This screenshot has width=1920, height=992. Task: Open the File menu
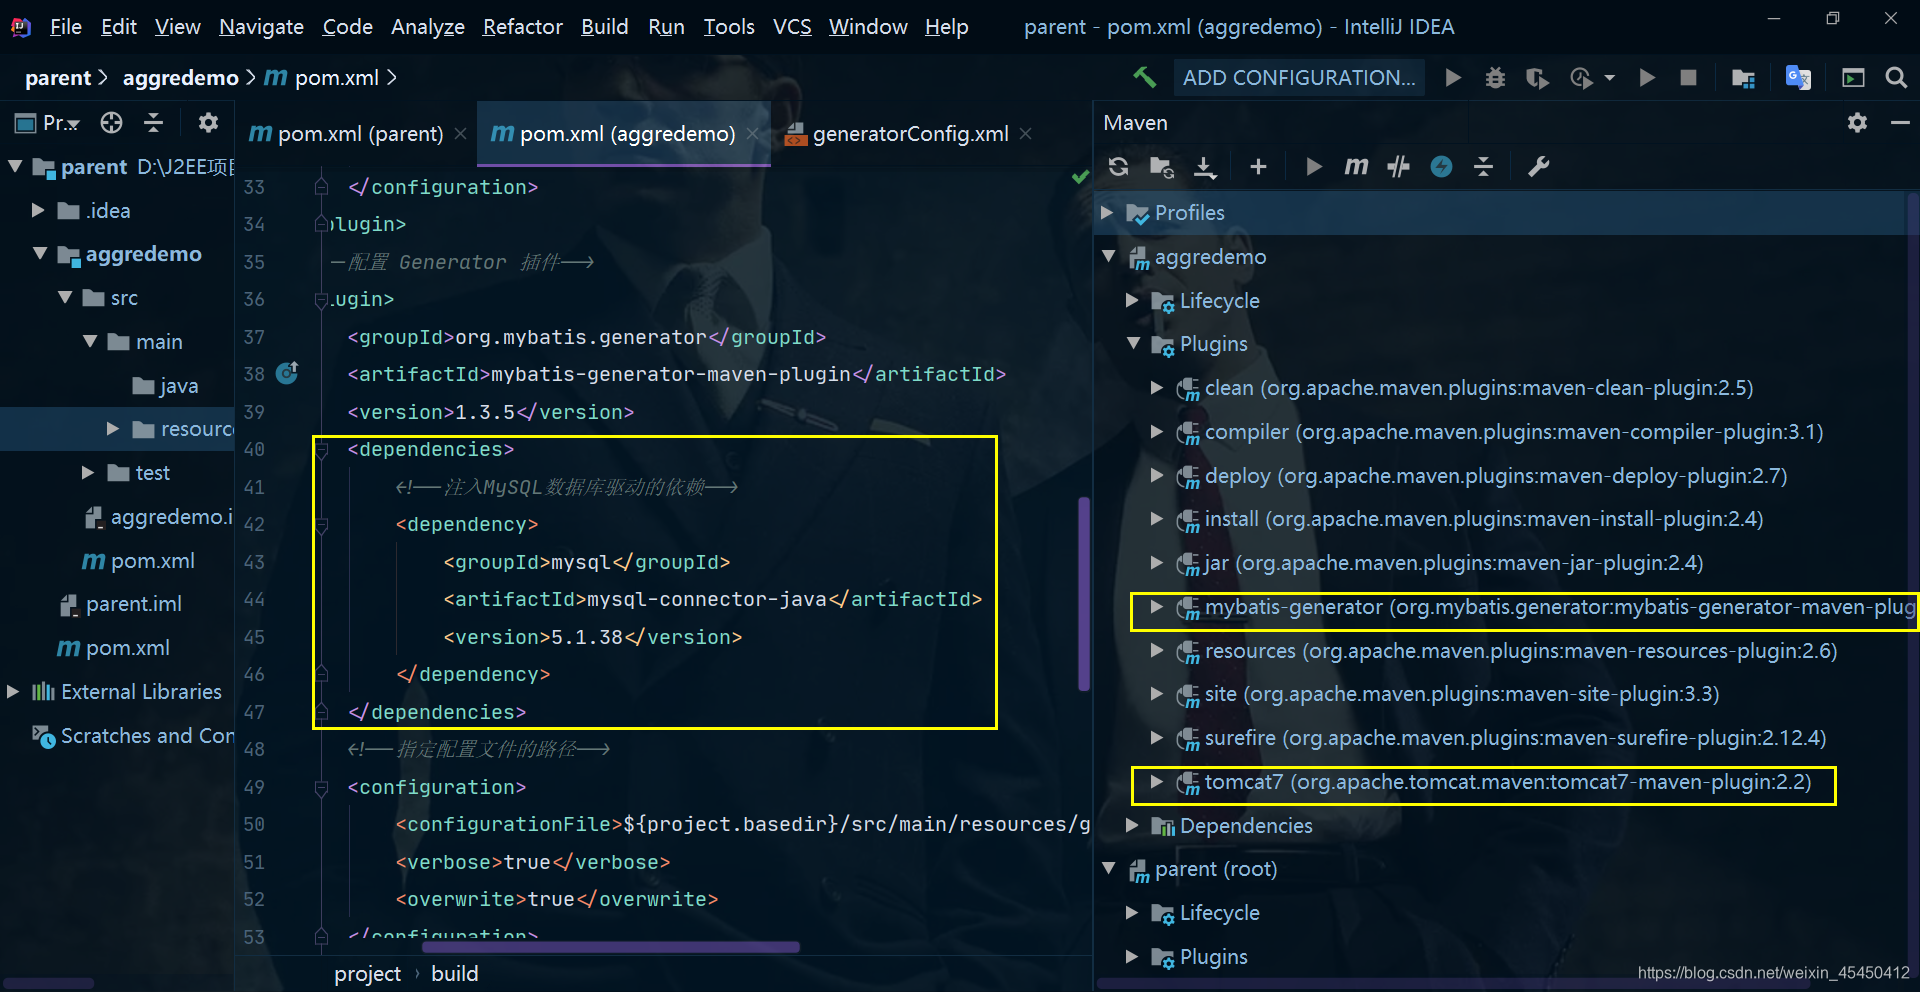pyautogui.click(x=66, y=27)
